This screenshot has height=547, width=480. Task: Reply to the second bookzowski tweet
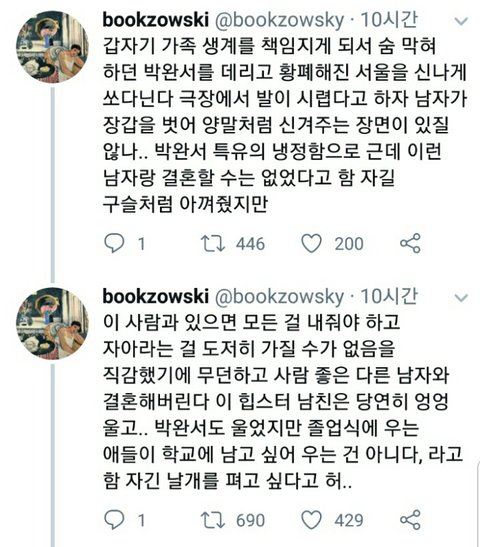[114, 520]
